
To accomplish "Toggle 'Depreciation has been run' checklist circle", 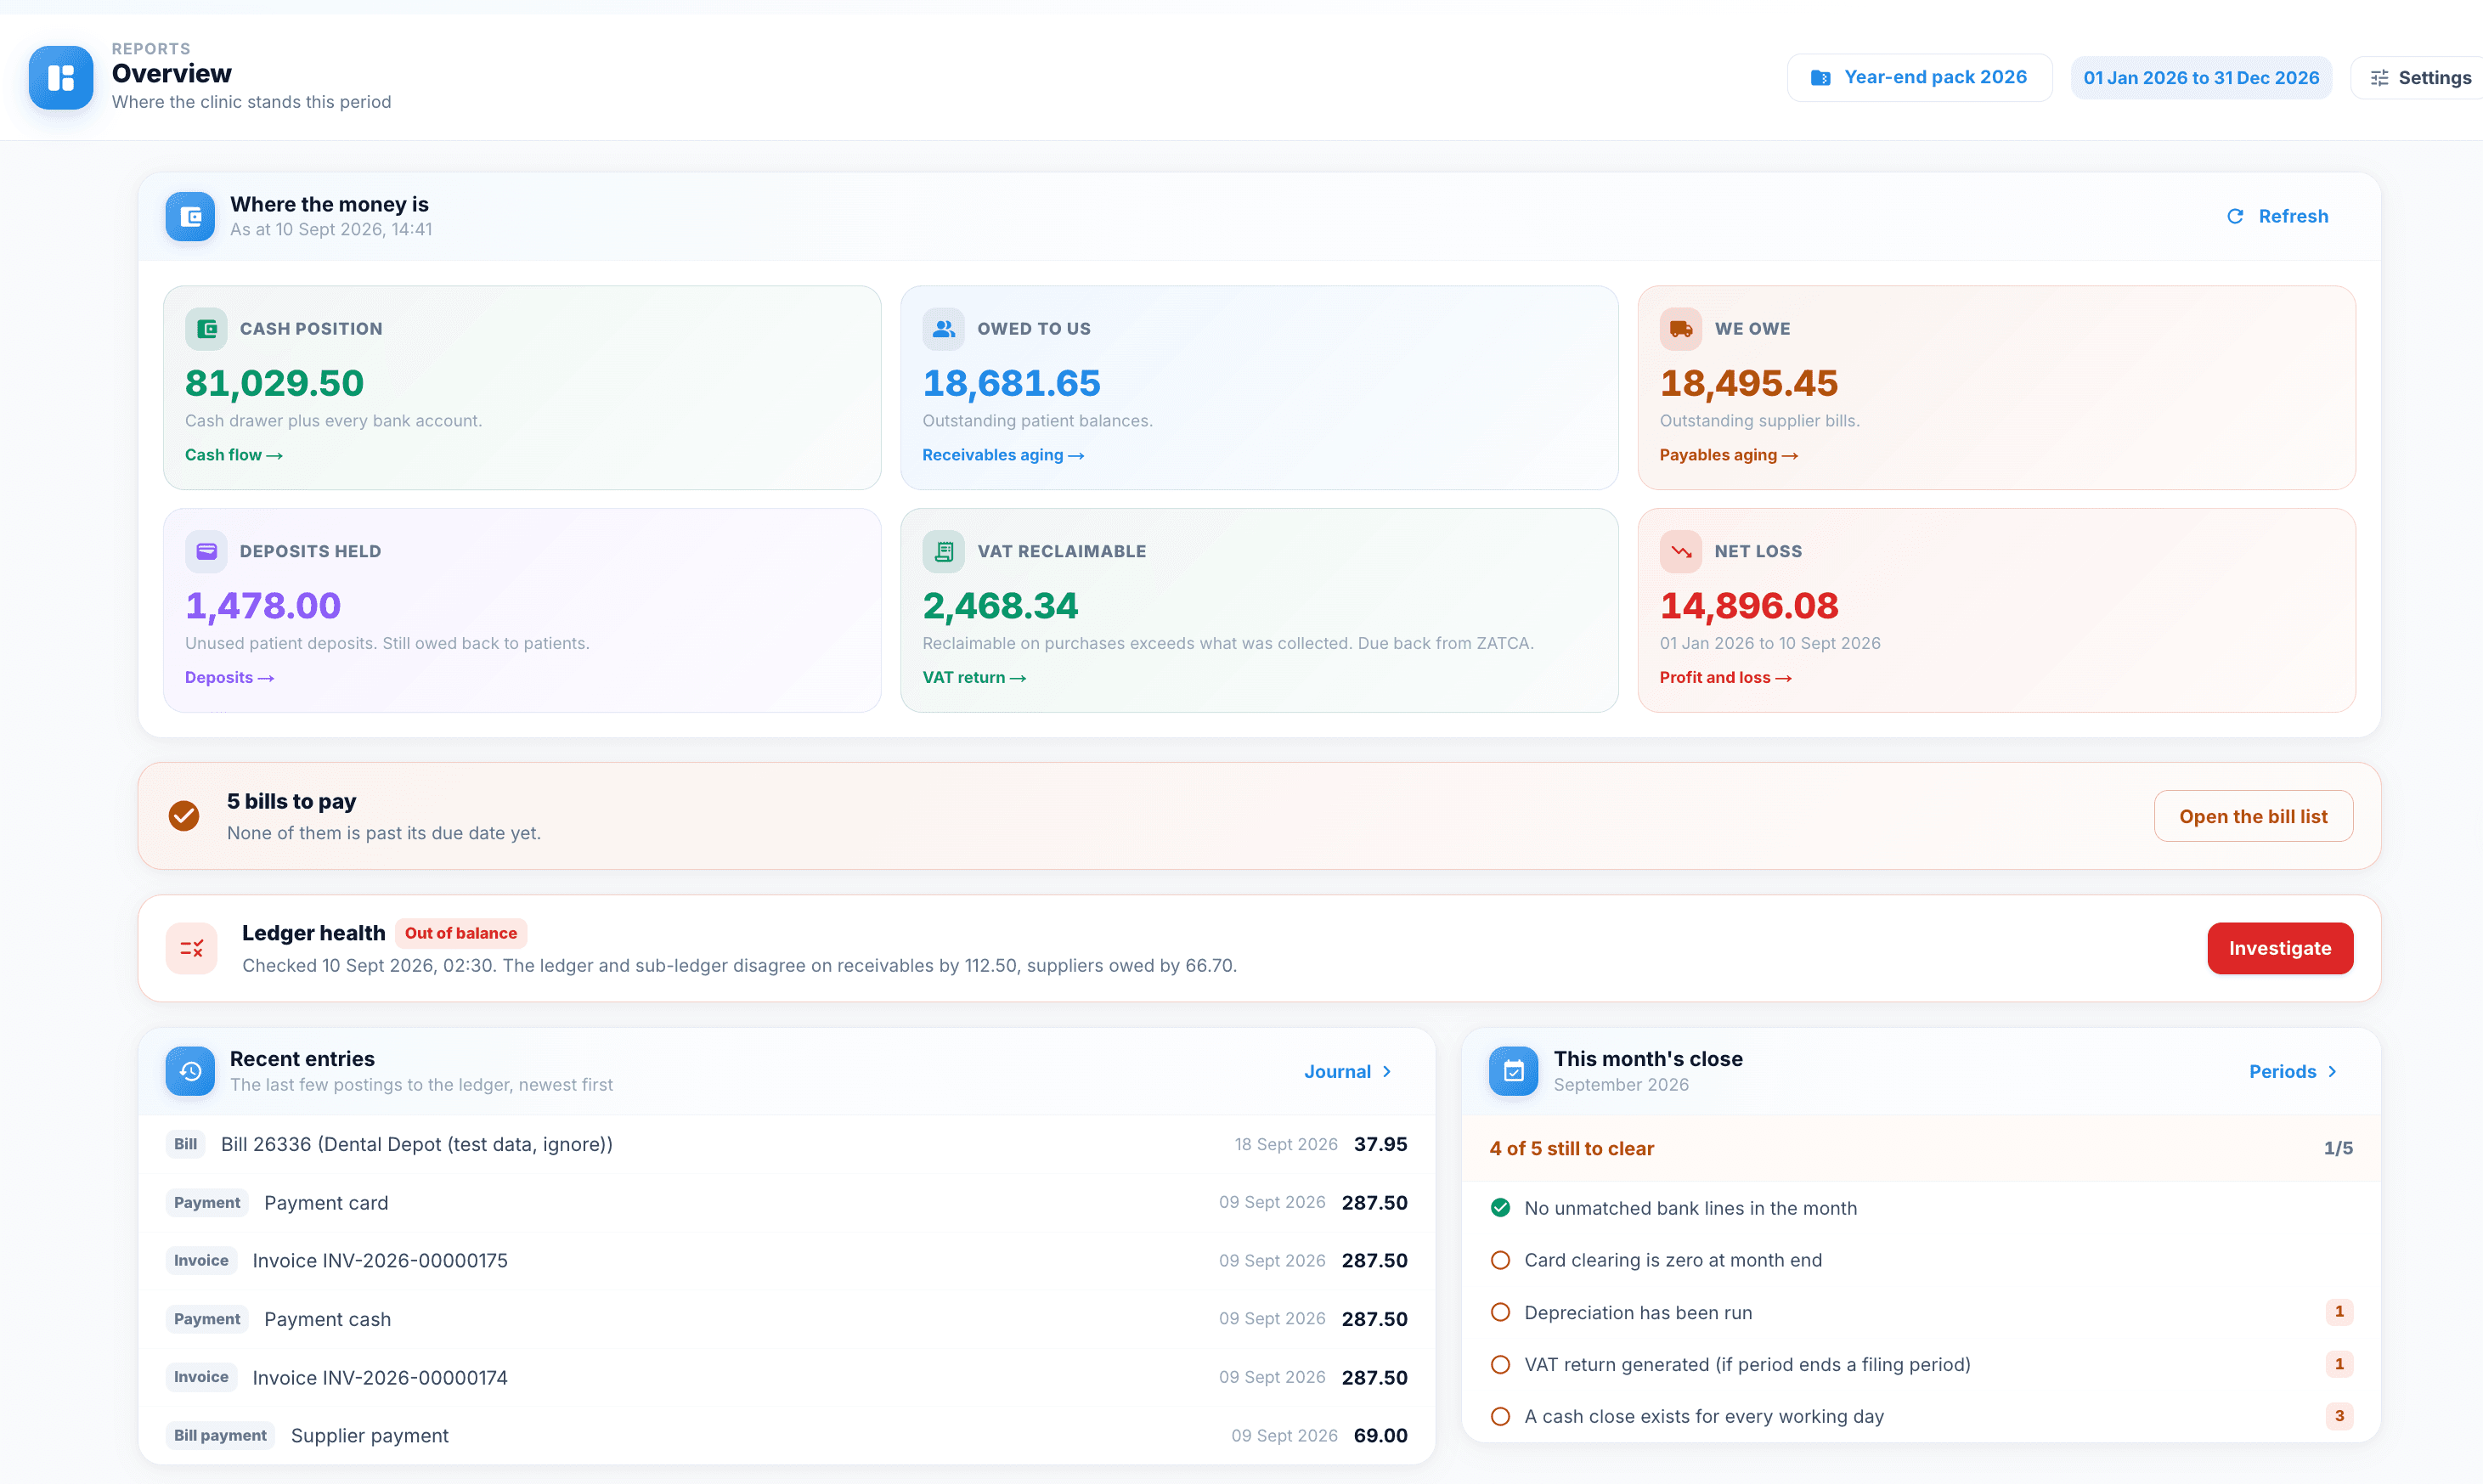I will pos(1500,1312).
